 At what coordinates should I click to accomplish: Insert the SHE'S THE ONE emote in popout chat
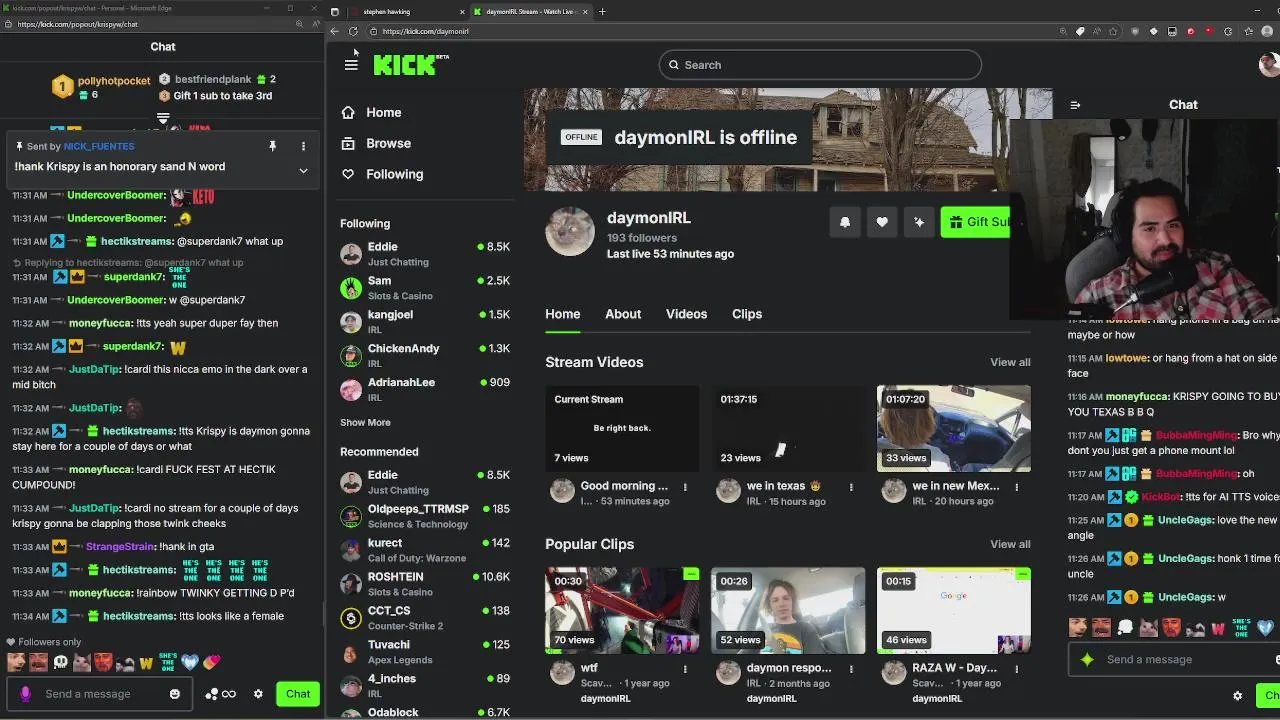click(x=168, y=662)
